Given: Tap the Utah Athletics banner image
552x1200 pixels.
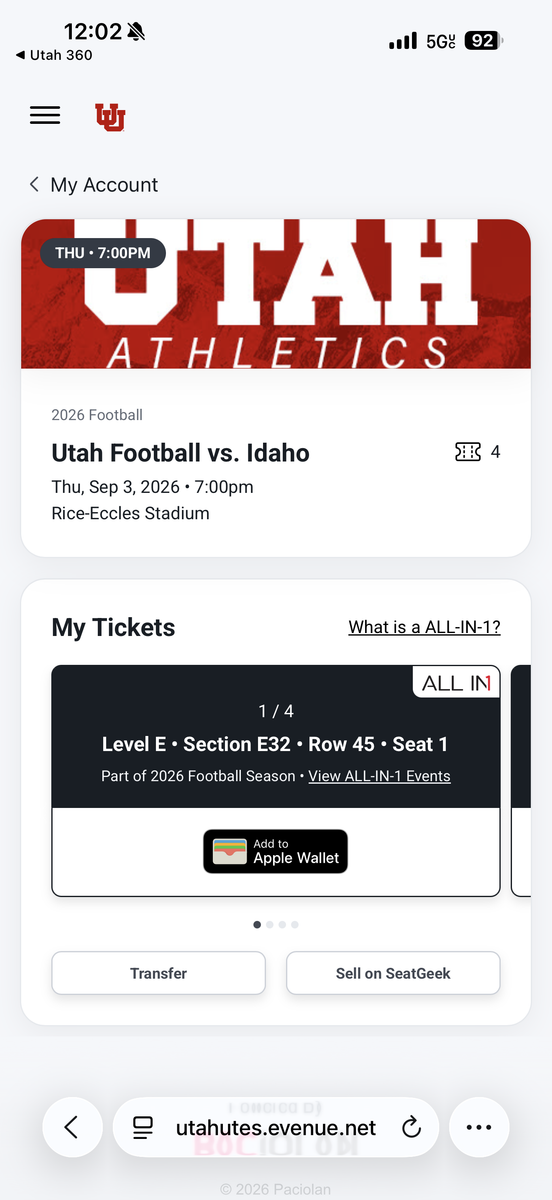Looking at the screenshot, I should tap(276, 294).
